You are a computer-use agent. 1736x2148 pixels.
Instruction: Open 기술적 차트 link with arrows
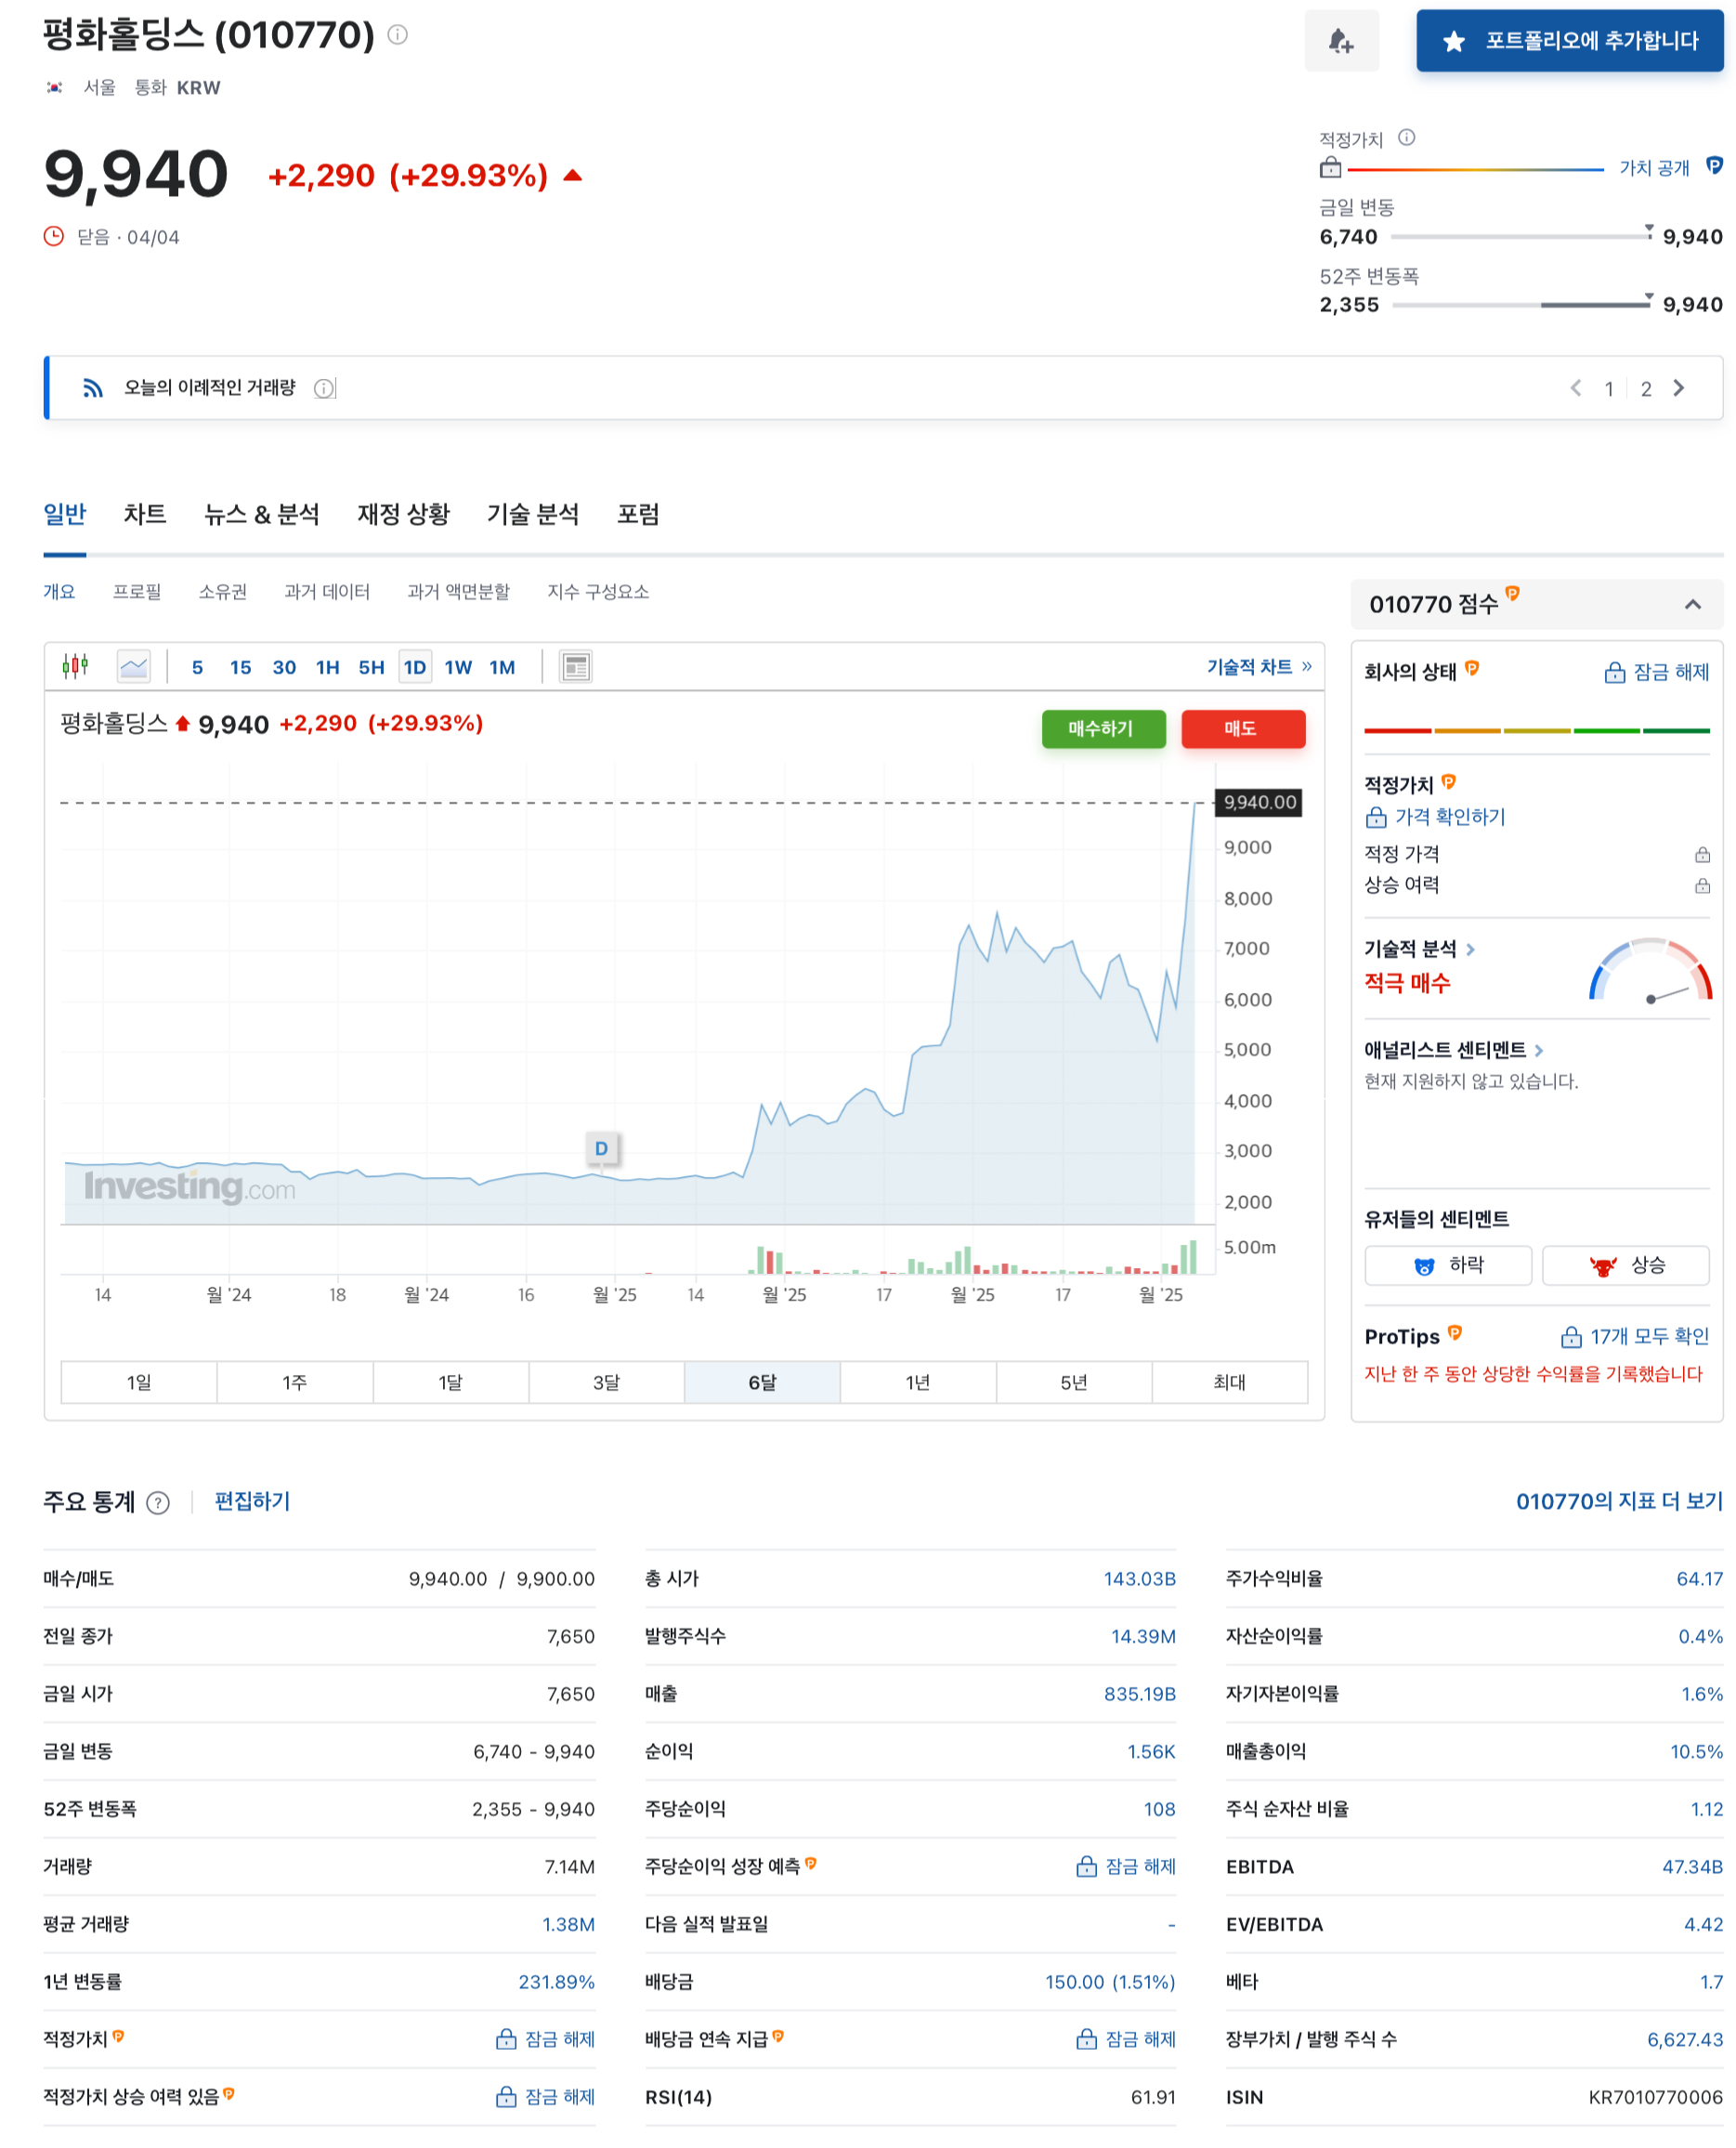point(1259,667)
